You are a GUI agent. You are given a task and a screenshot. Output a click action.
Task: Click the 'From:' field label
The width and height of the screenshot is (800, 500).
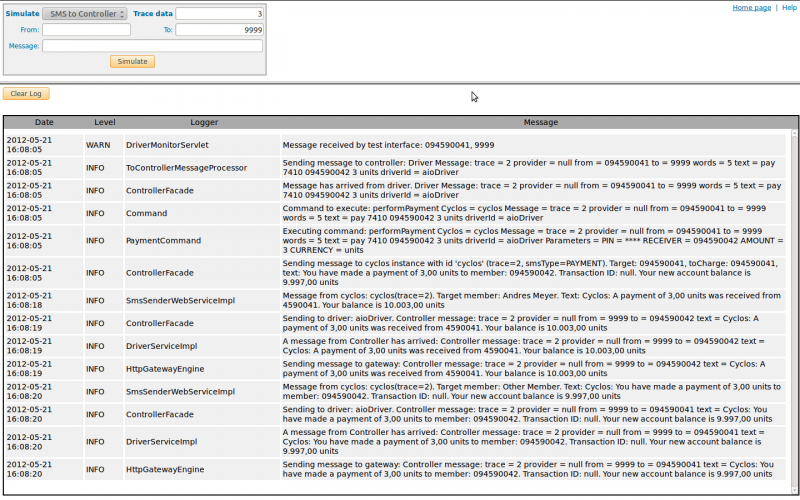pos(30,30)
